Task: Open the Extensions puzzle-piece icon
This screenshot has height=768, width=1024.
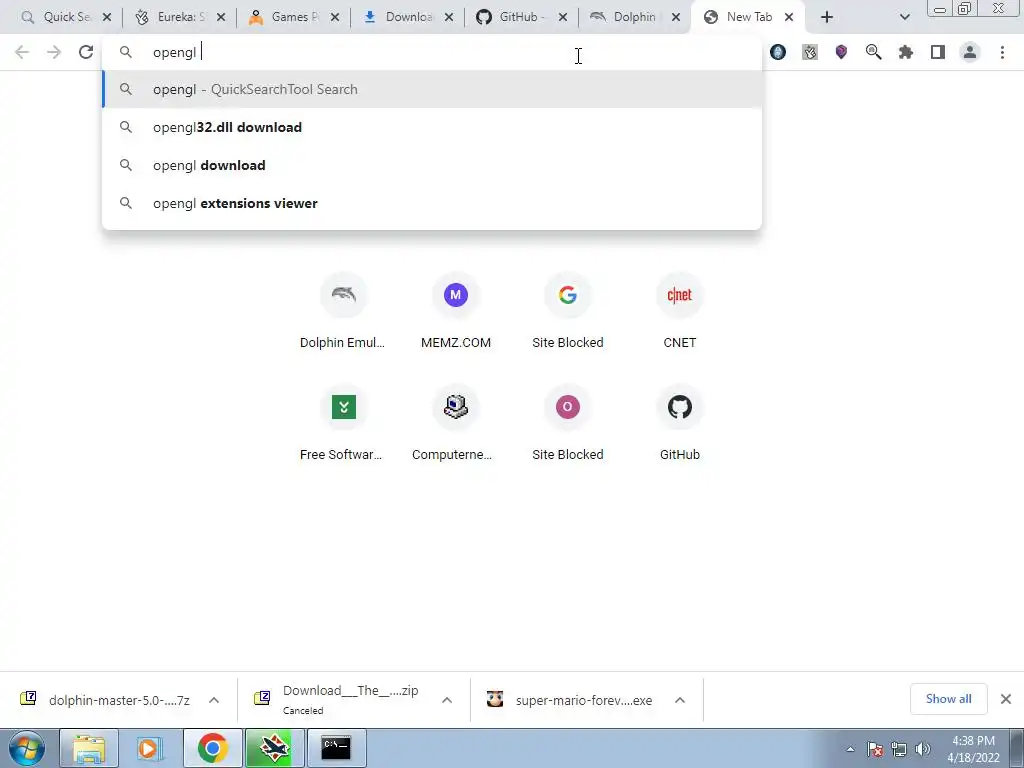Action: tap(906, 52)
